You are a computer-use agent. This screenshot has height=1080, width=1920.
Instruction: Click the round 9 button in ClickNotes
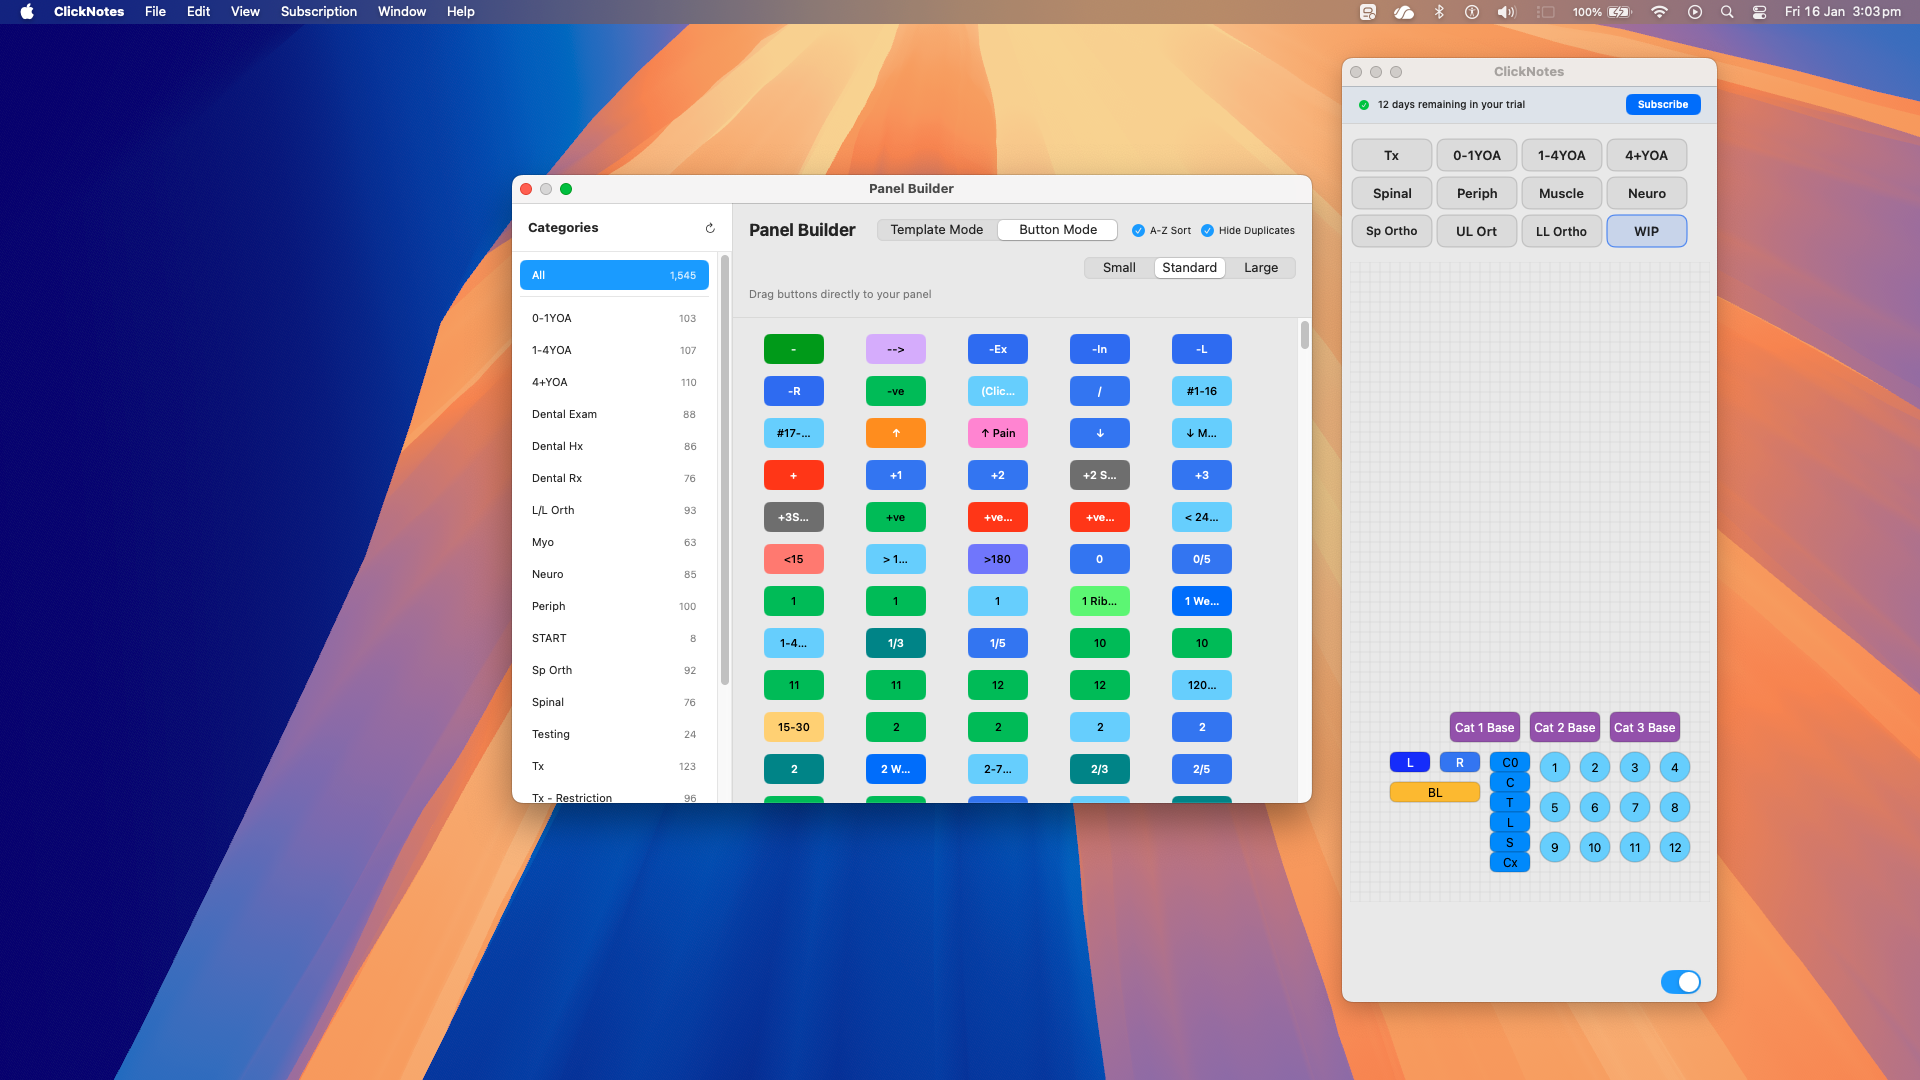coord(1555,848)
